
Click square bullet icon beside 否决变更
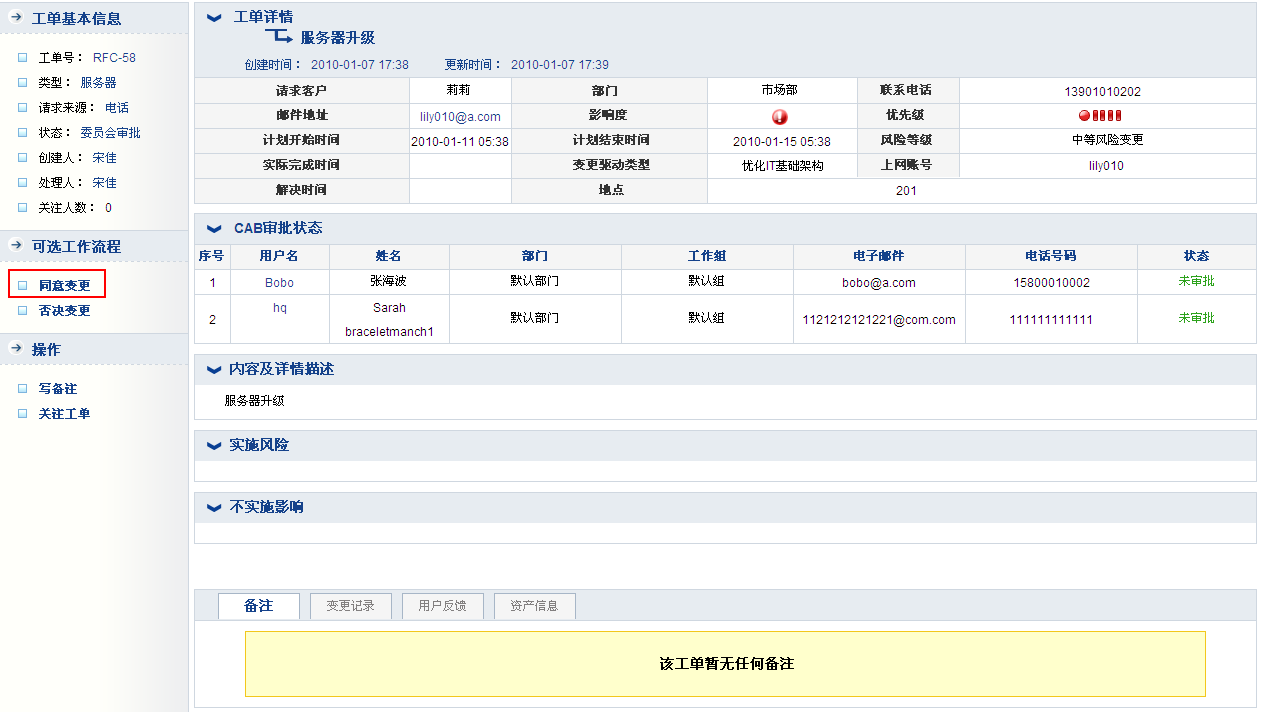(x=23, y=311)
